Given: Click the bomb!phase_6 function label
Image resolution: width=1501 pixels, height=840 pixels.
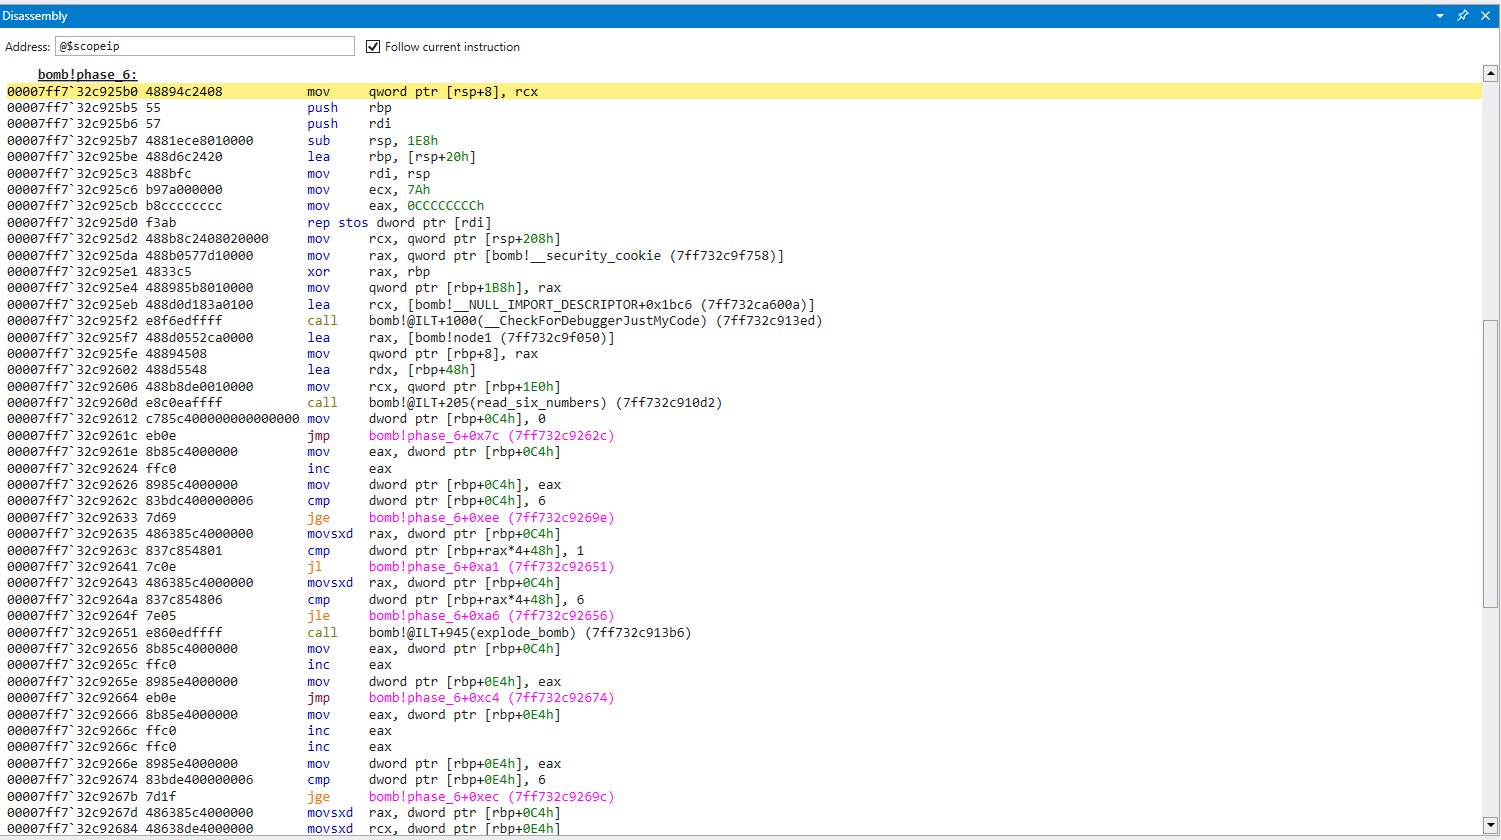Looking at the screenshot, I should click(87, 75).
